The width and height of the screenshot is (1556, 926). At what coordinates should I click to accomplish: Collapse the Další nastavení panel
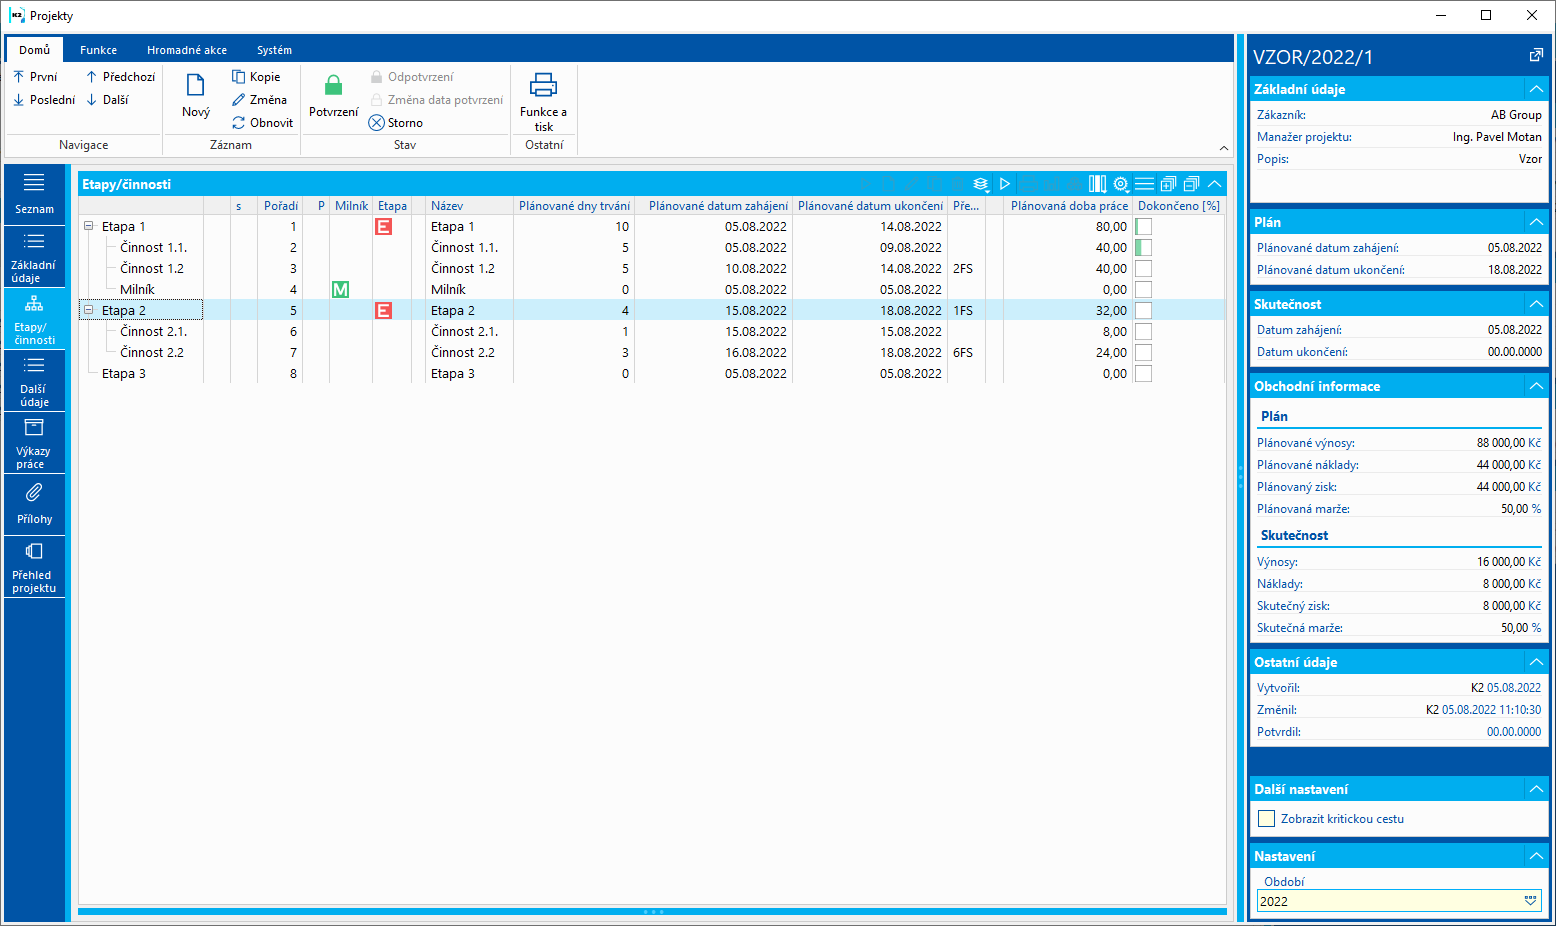tap(1536, 789)
